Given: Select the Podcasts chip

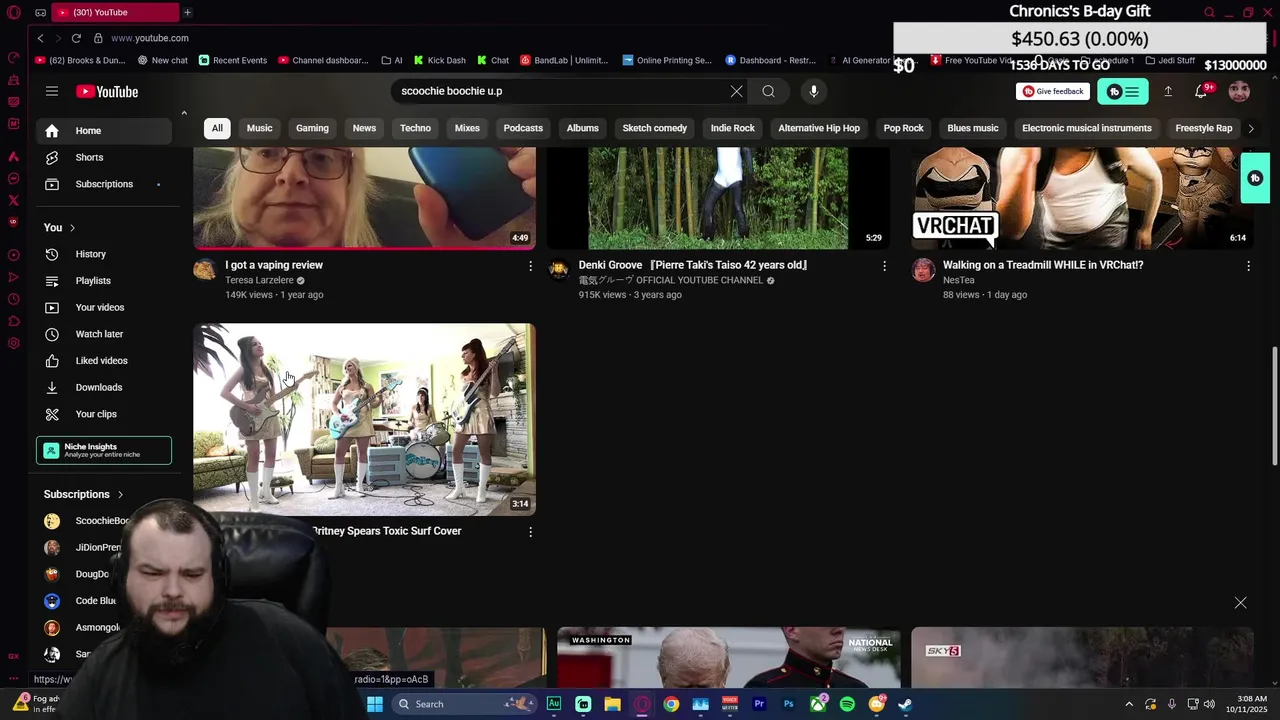Looking at the screenshot, I should [523, 128].
